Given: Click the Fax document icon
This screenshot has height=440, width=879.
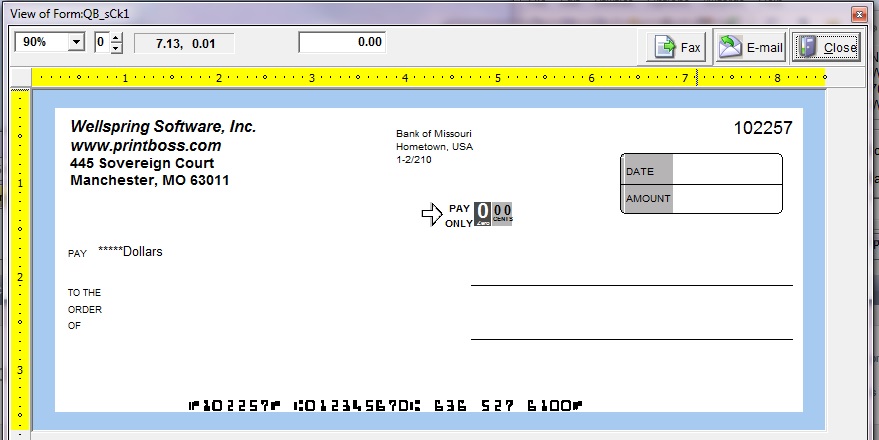Looking at the screenshot, I should click(665, 47).
